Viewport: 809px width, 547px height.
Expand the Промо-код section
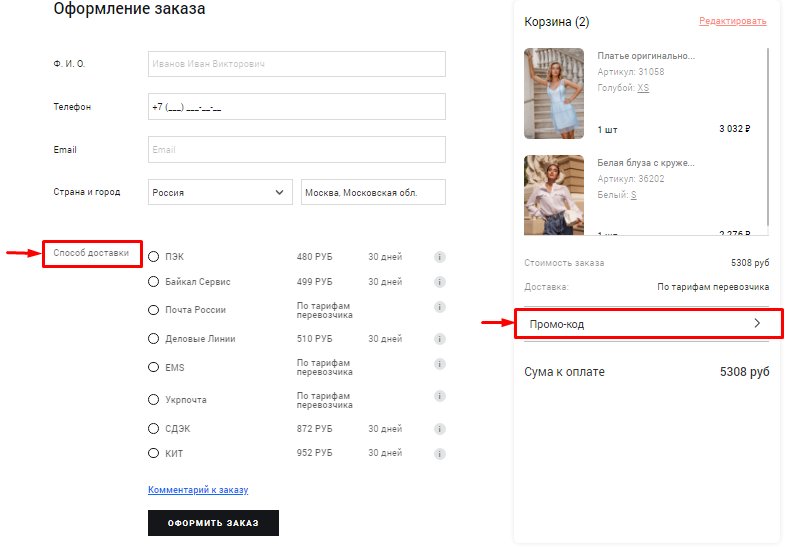(x=649, y=324)
